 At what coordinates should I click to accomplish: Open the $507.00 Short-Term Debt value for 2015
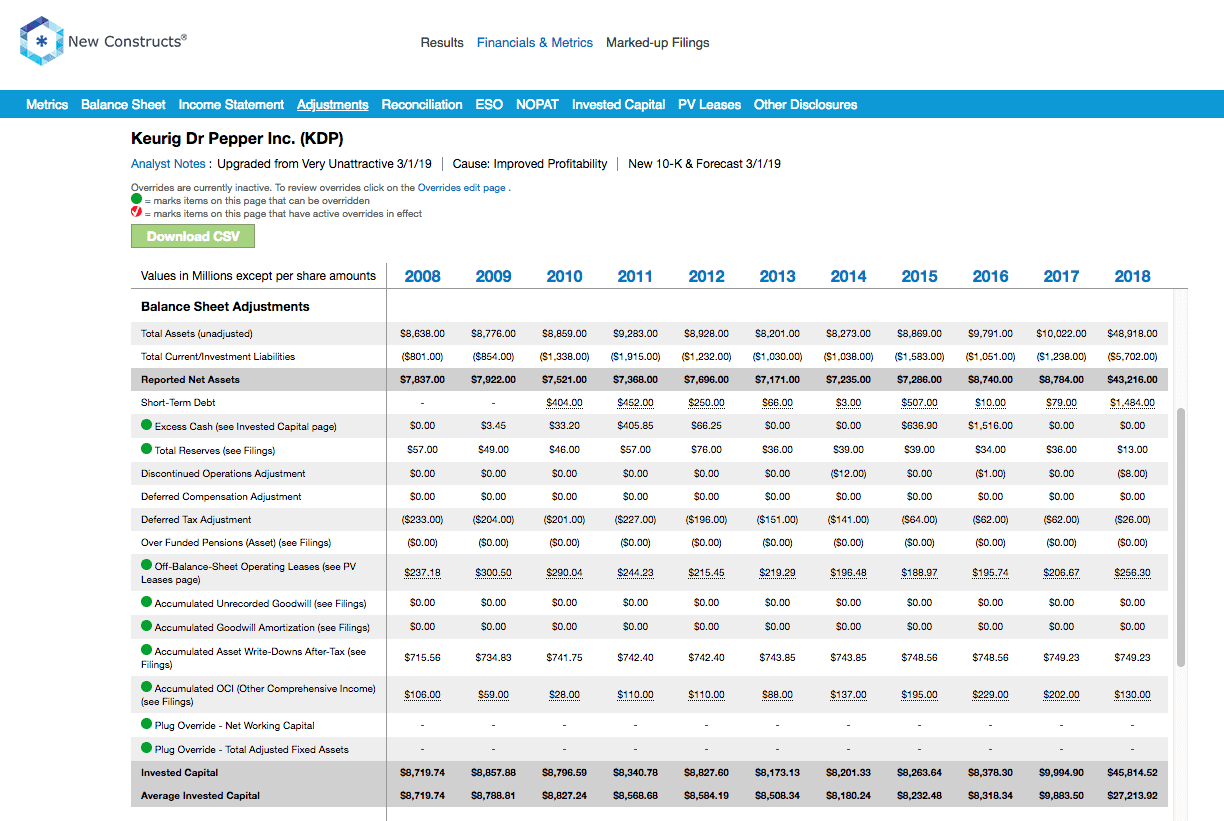[920, 403]
